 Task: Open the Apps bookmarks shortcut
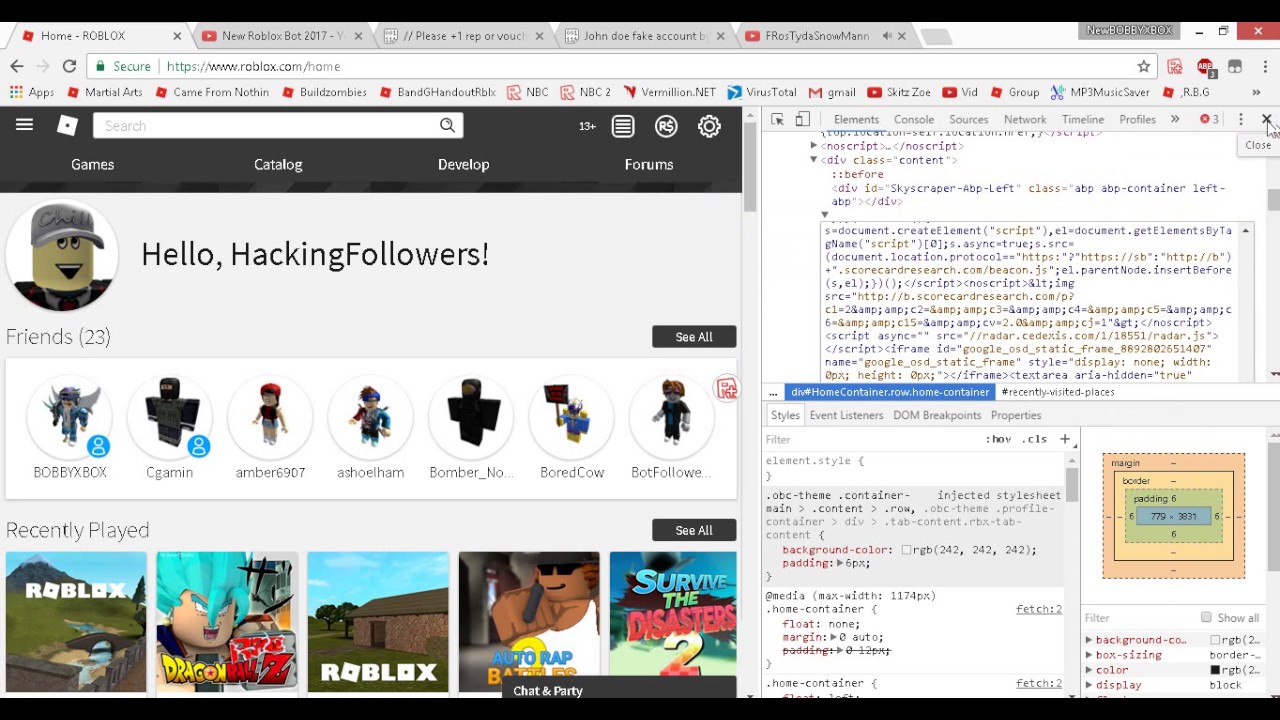[31, 92]
